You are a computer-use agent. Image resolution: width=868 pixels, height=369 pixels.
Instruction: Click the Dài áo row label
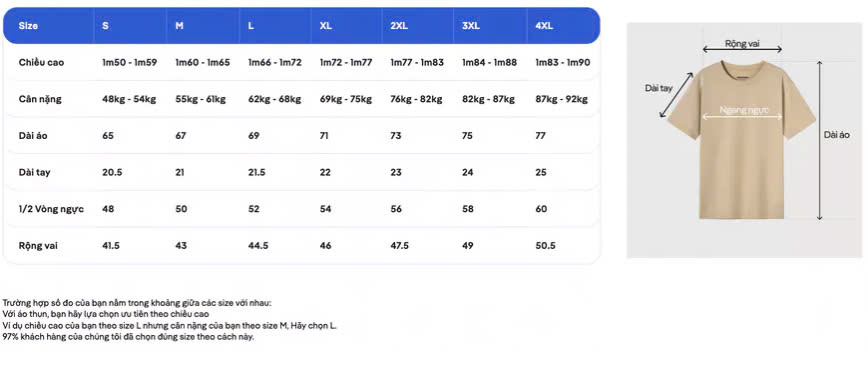point(33,136)
